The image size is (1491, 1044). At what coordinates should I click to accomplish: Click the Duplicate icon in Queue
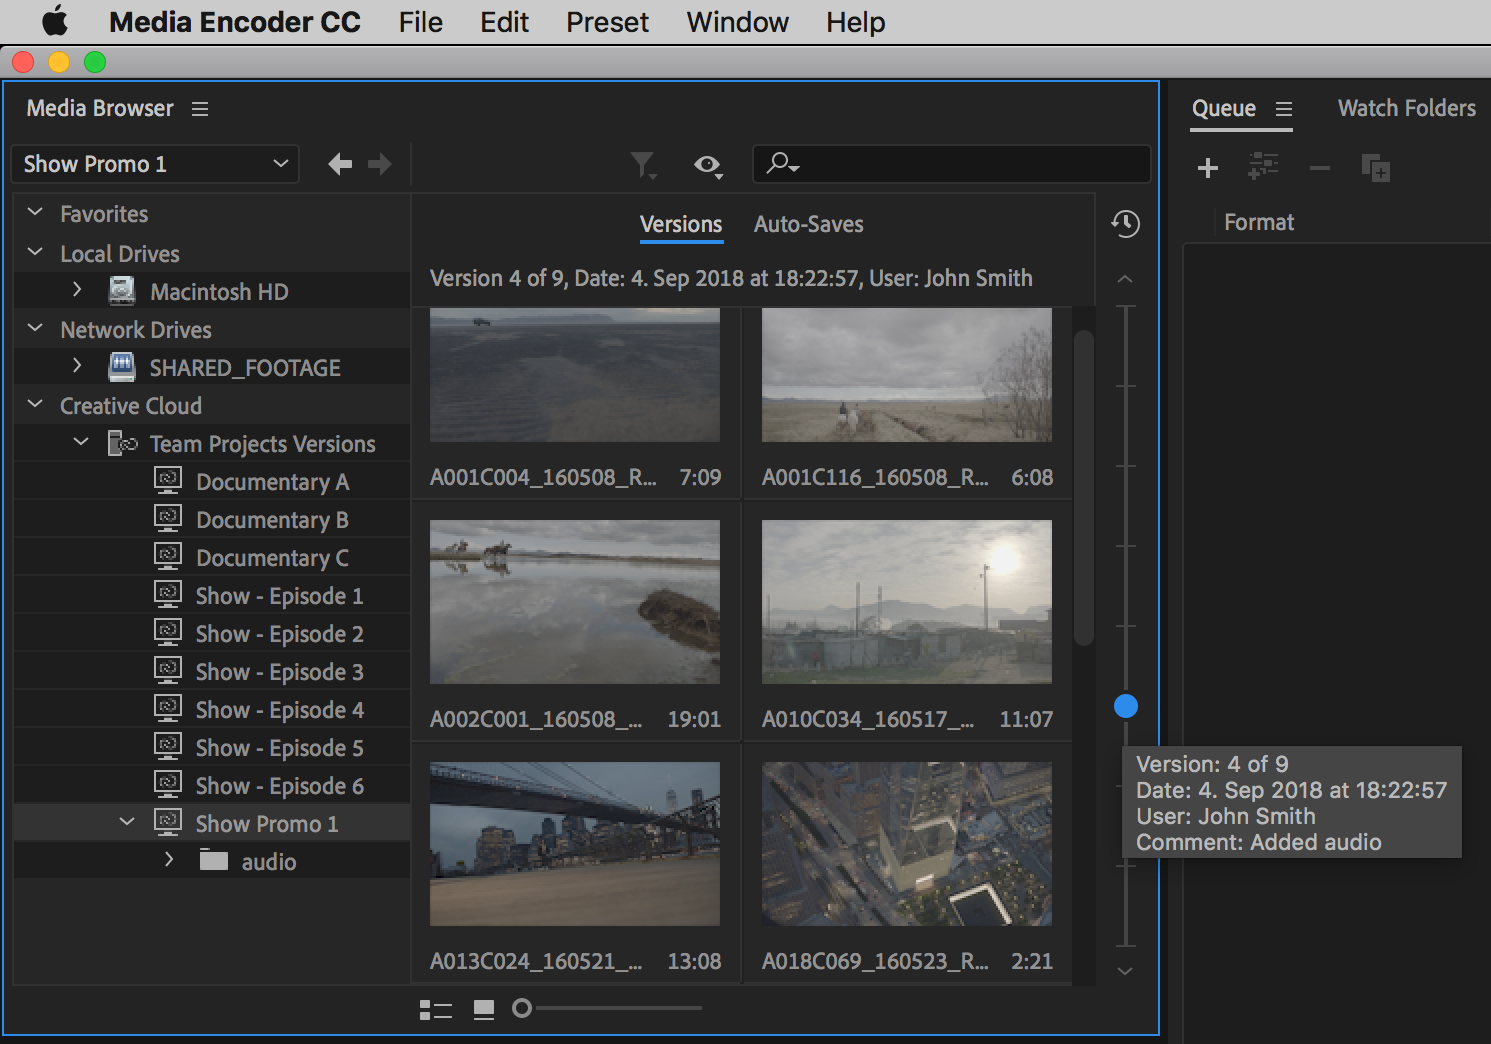pyautogui.click(x=1376, y=167)
